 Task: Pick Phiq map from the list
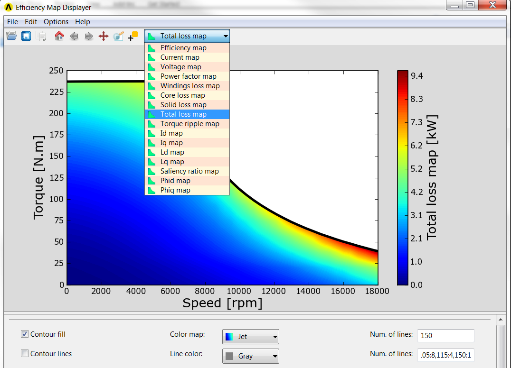(187, 190)
